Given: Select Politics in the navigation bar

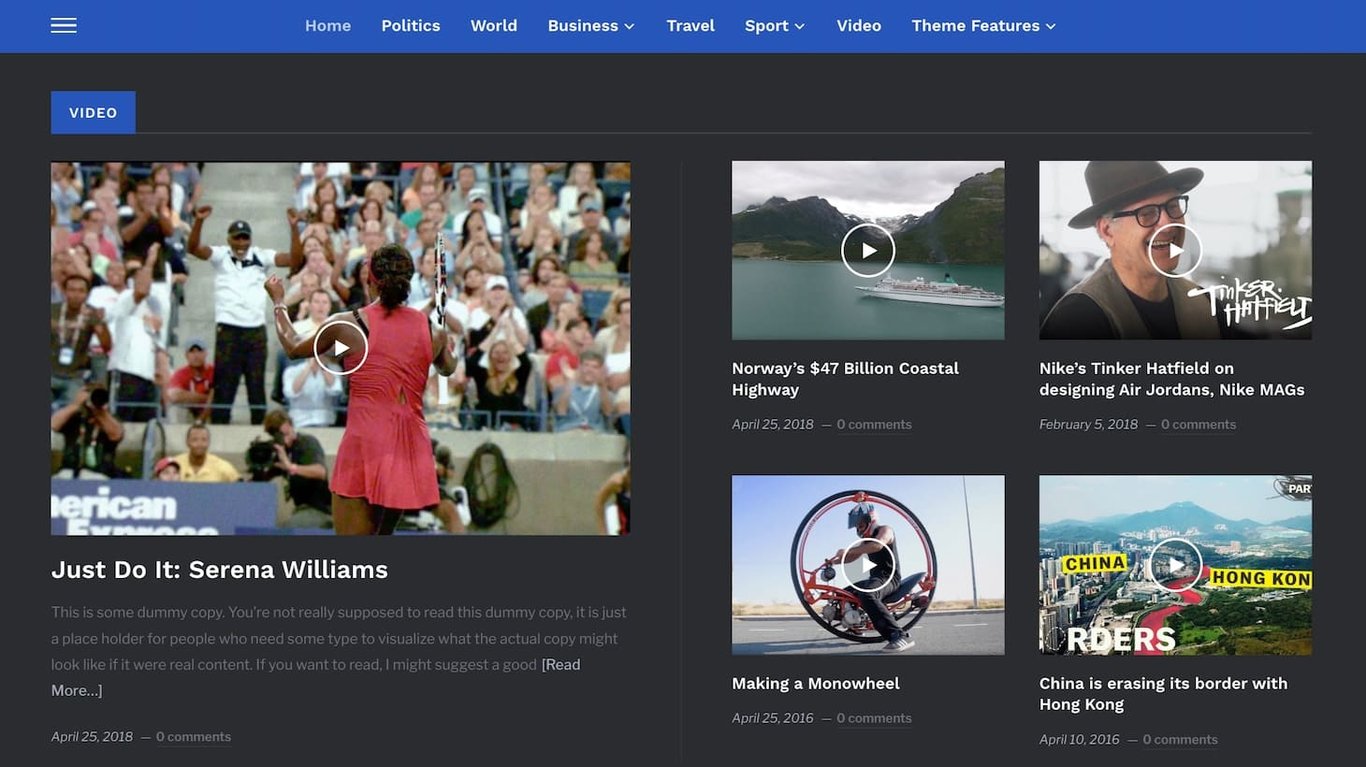Looking at the screenshot, I should tap(410, 25).
